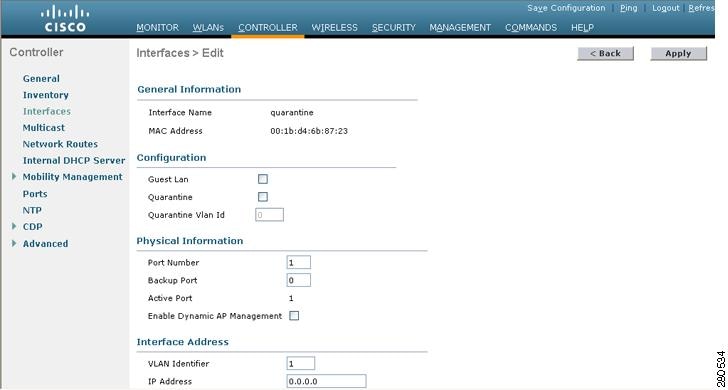
Task: Open Ports in sidebar
Action: [35, 194]
